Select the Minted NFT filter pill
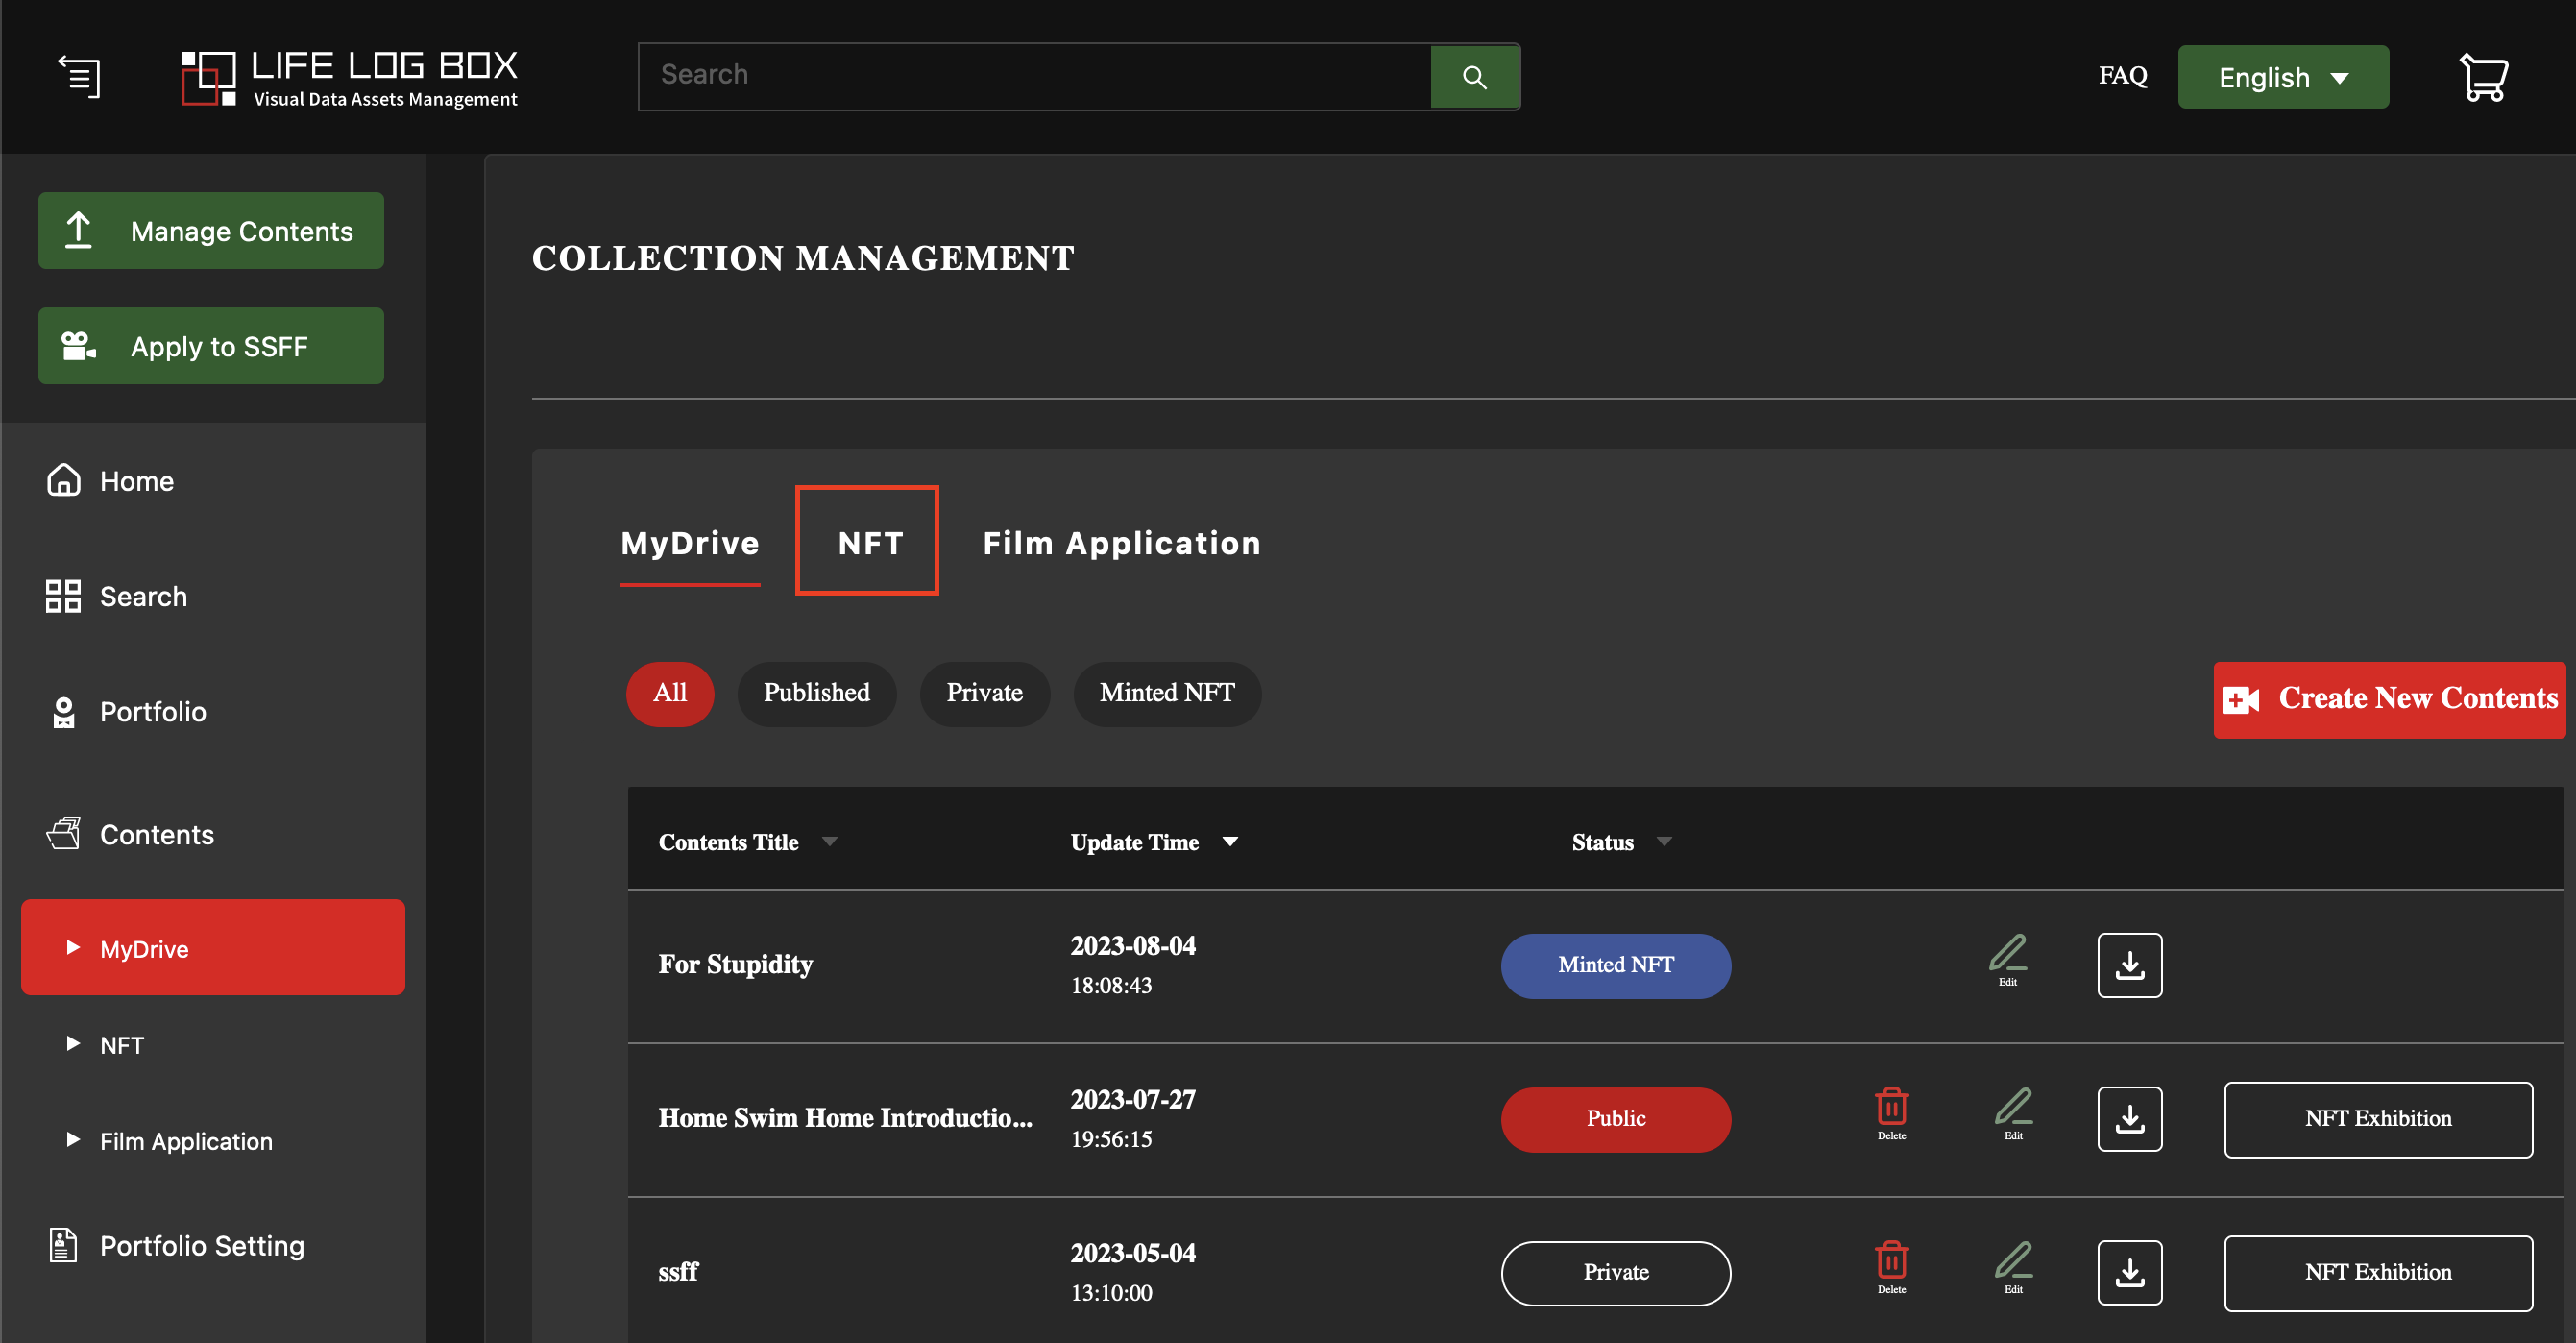The image size is (2576, 1343). (1167, 693)
